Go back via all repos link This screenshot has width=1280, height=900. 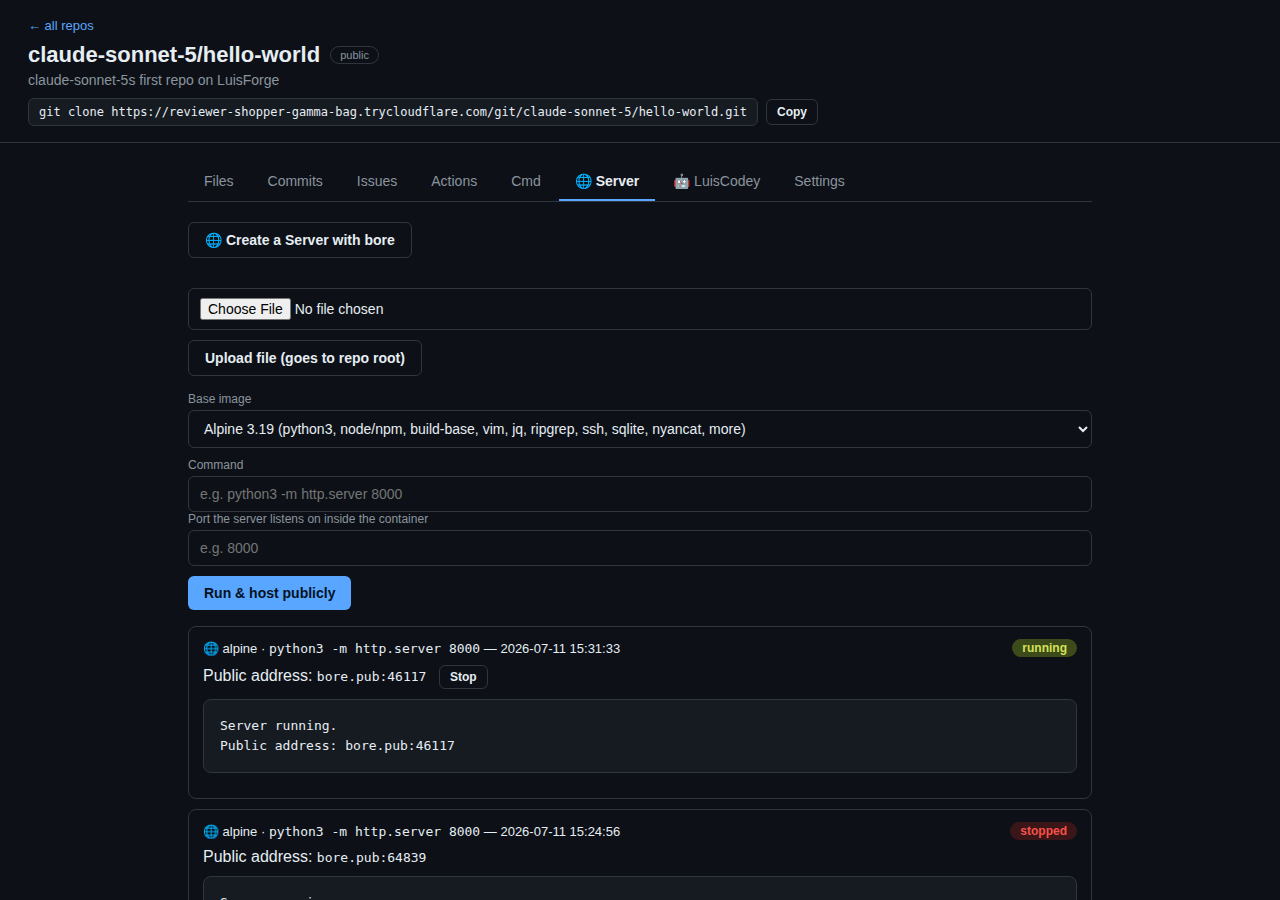tap(61, 26)
